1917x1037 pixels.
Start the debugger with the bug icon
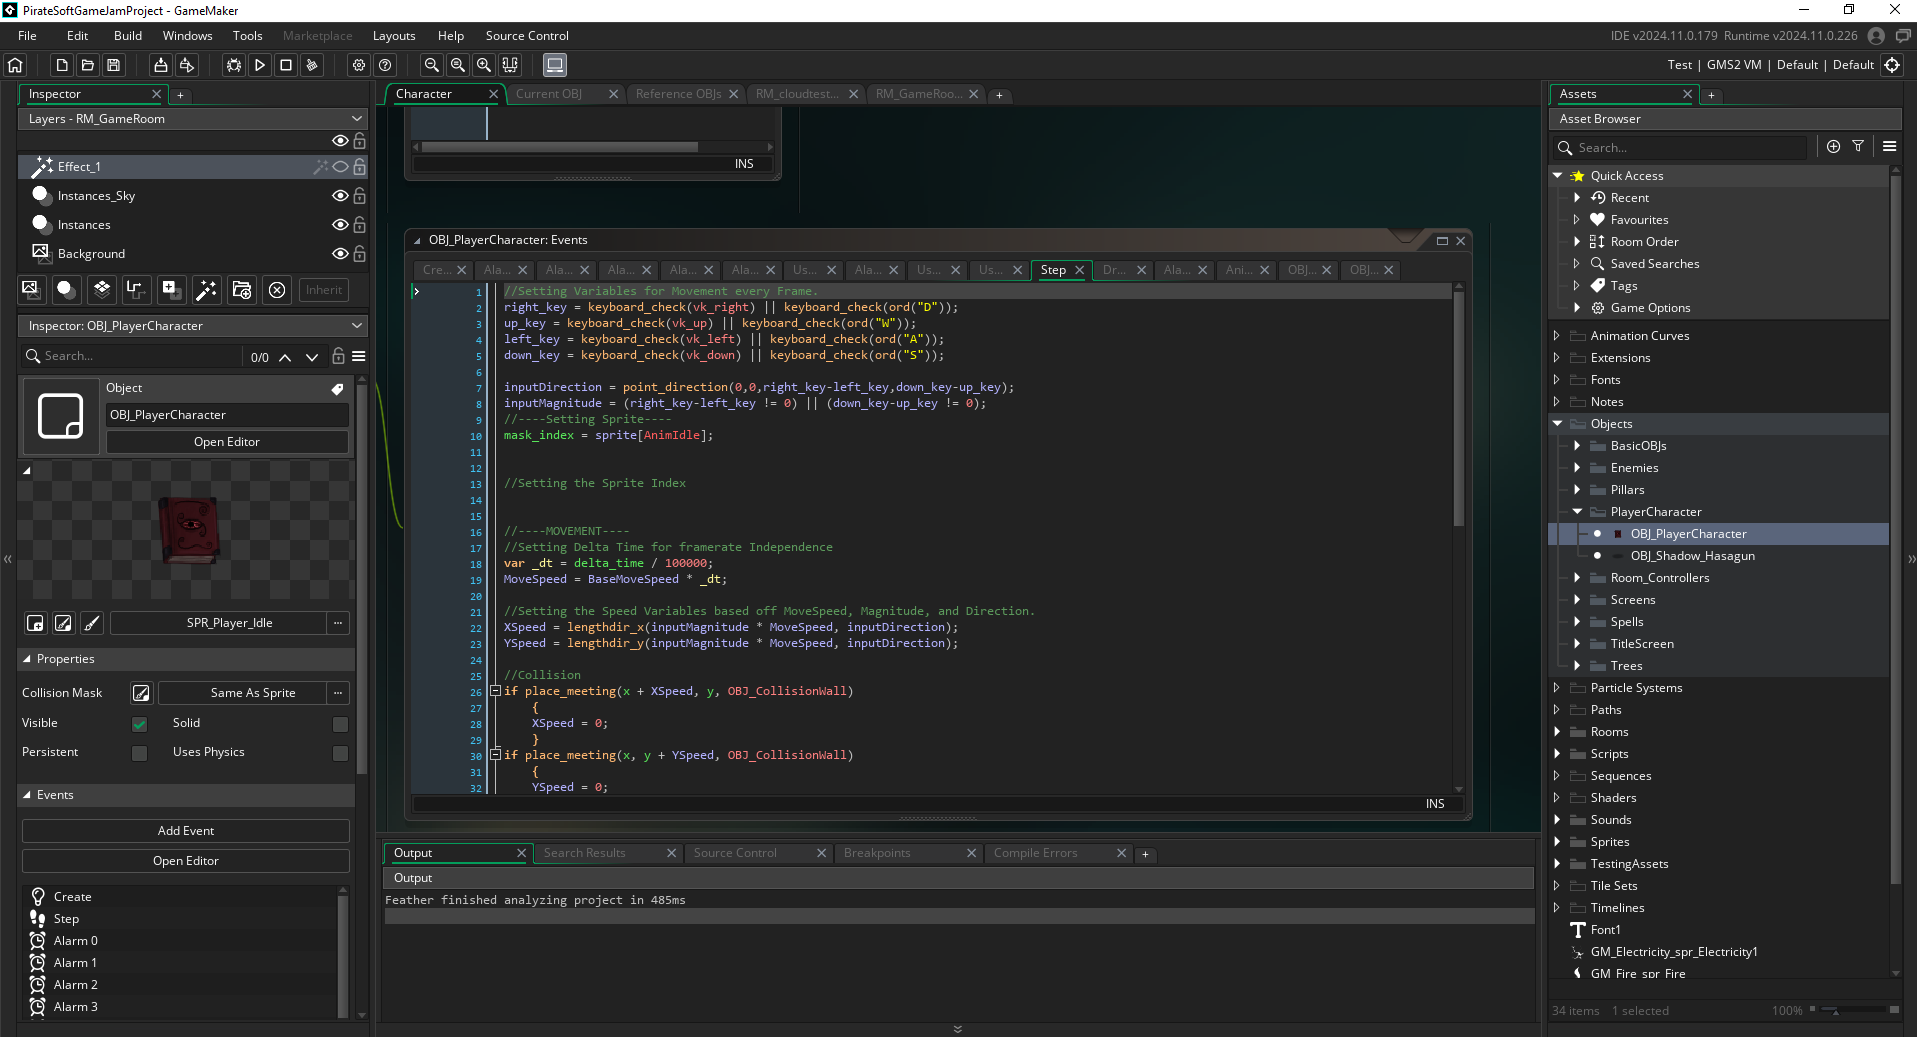click(234, 65)
